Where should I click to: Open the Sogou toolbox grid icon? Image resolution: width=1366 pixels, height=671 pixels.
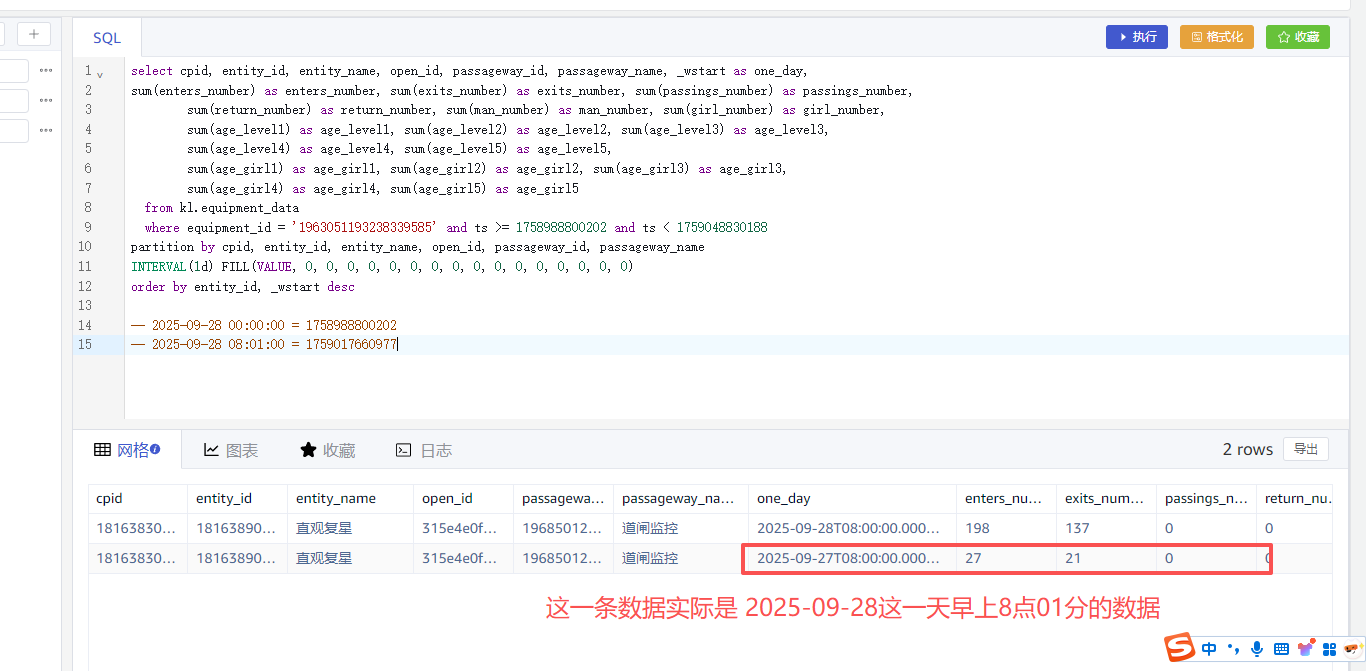pyautogui.click(x=1329, y=649)
